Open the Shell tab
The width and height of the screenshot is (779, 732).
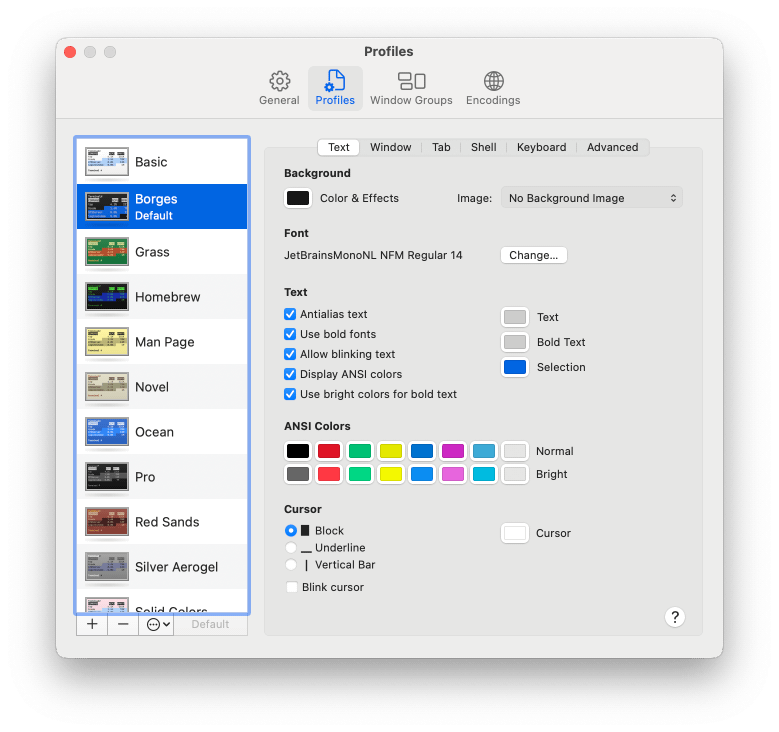pos(483,147)
